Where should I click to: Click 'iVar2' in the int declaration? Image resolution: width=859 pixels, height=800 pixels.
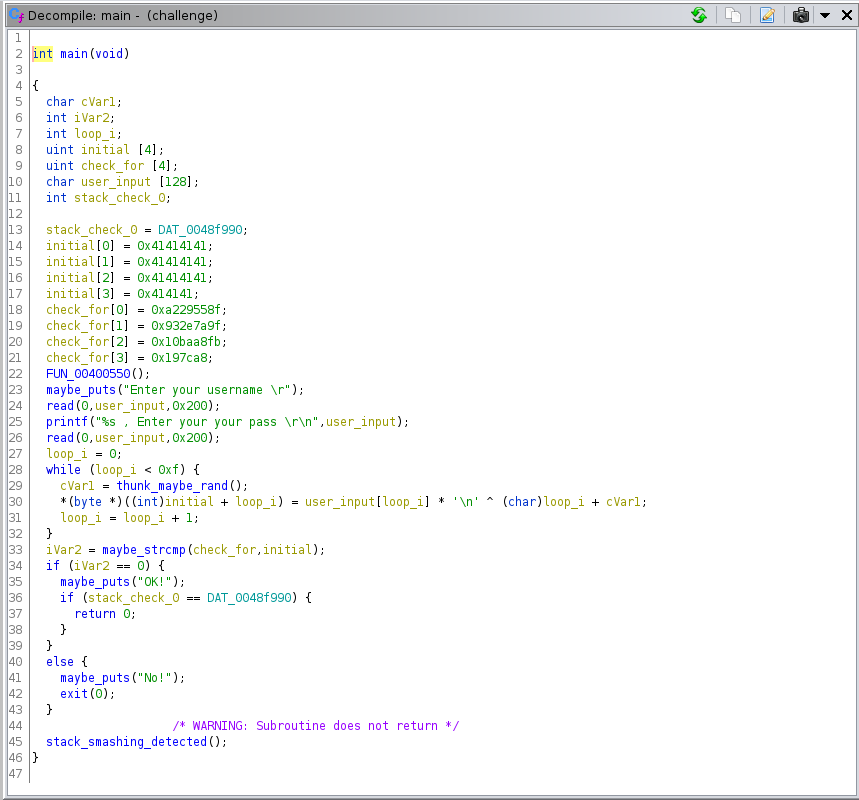tap(91, 118)
